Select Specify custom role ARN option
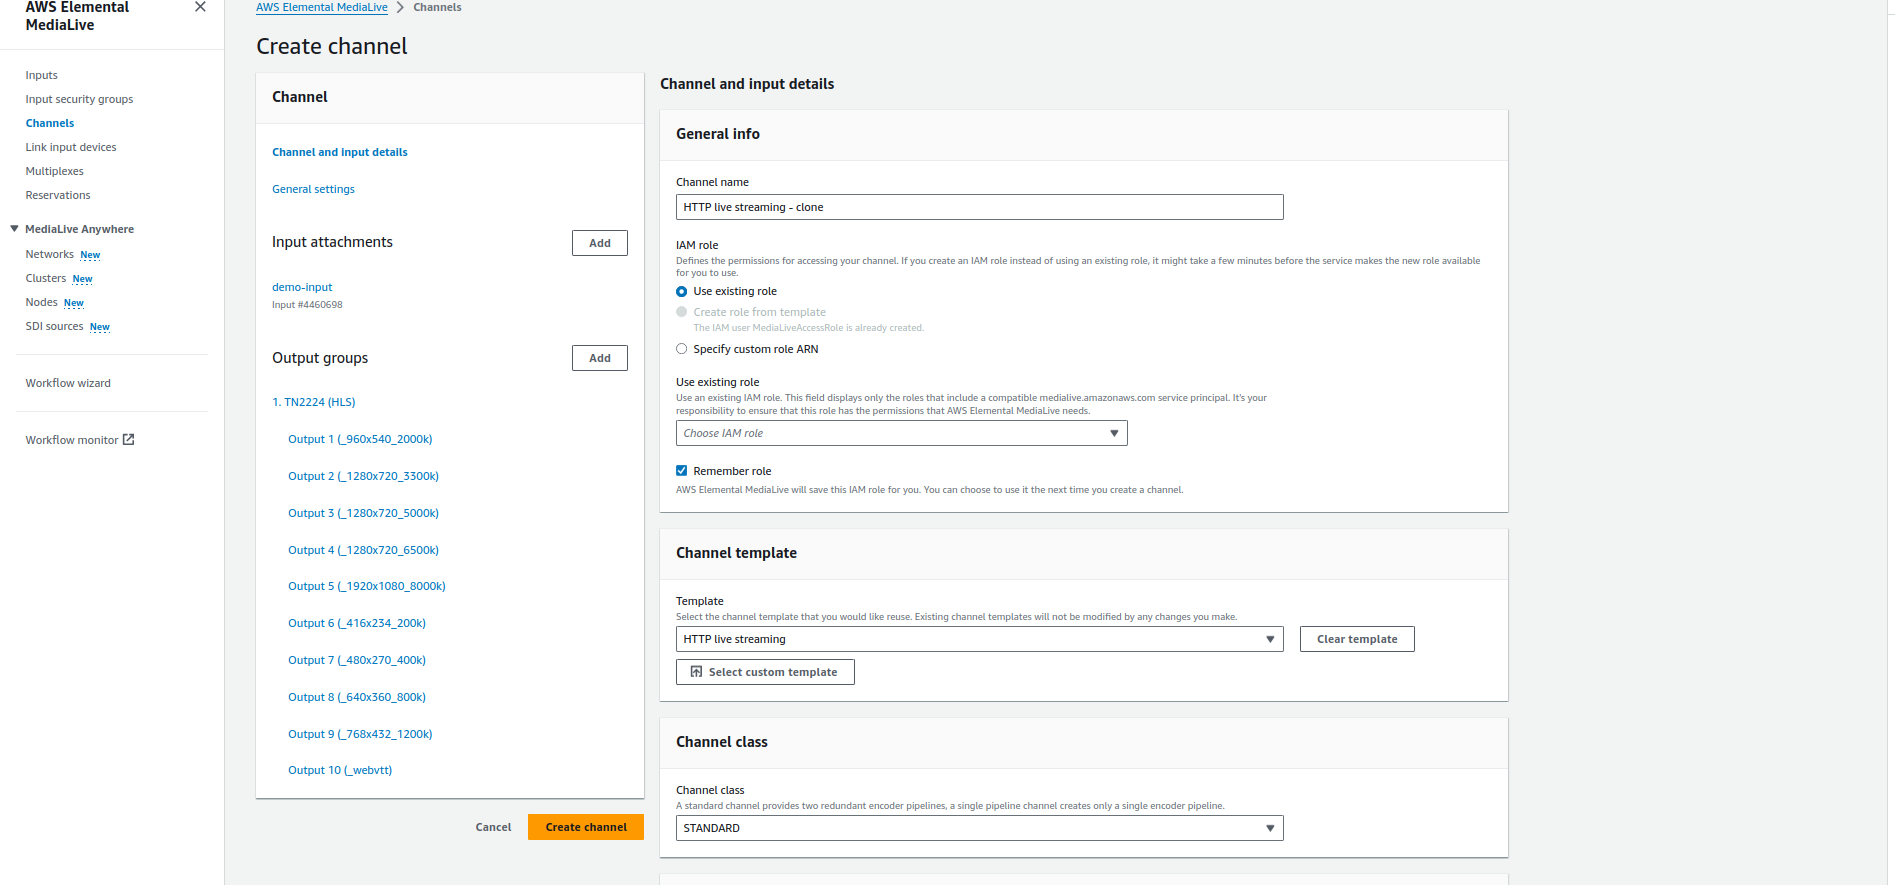 (x=682, y=349)
